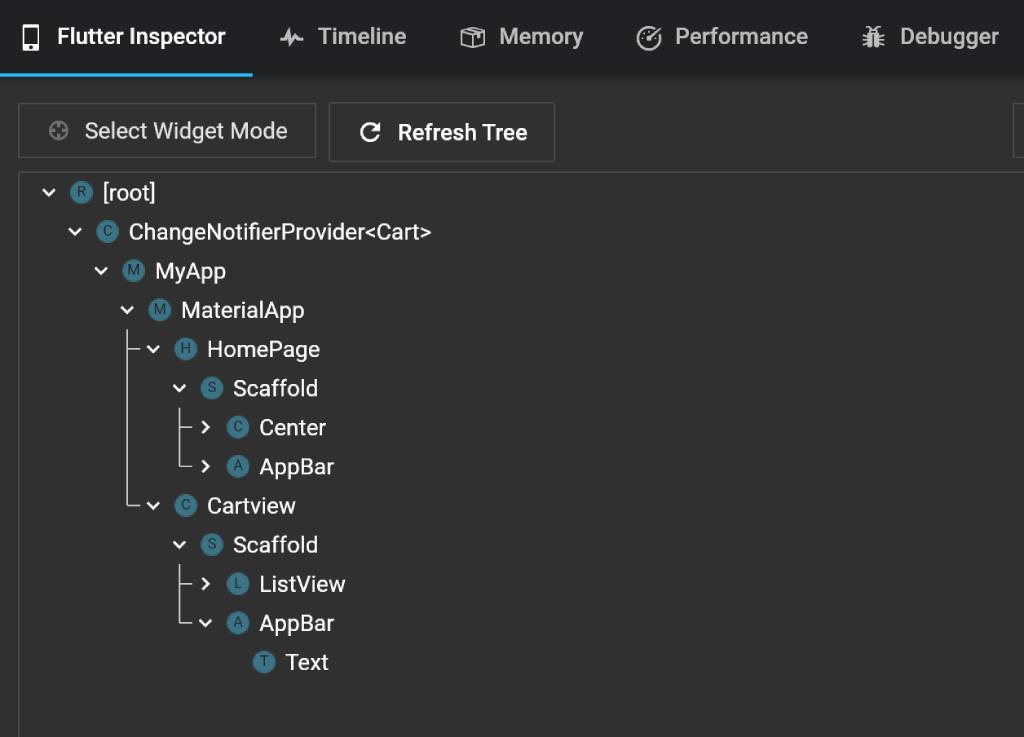Select ChangeNotifierProvider<Cart> in the tree
The height and width of the screenshot is (737, 1024).
coord(280,232)
